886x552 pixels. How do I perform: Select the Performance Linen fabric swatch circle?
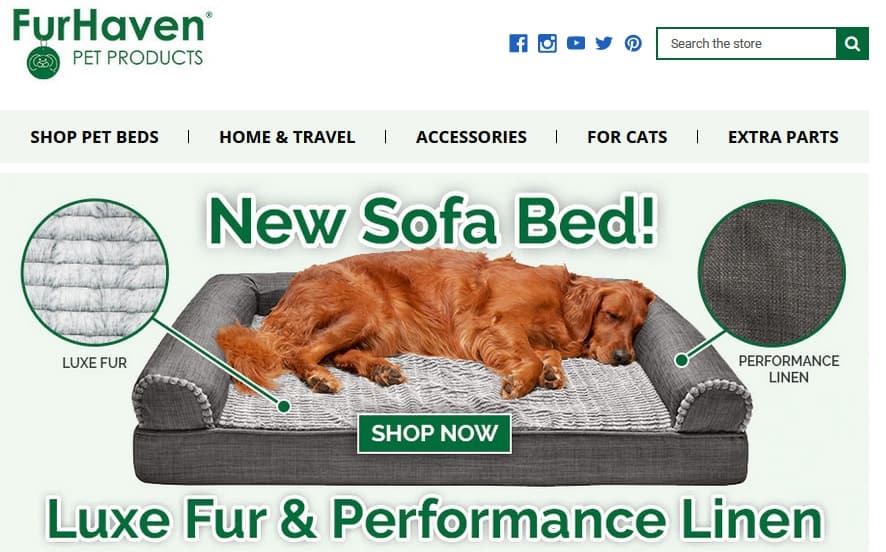[771, 273]
